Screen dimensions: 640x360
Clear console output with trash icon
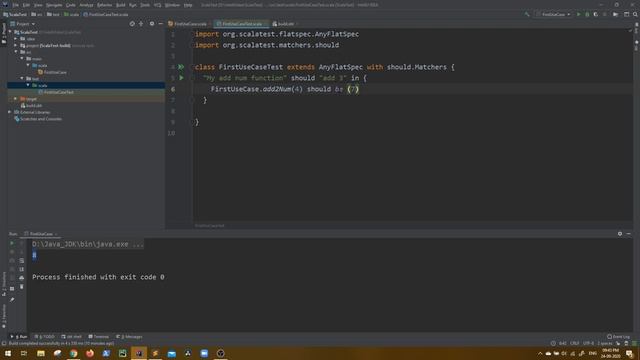click(22, 287)
